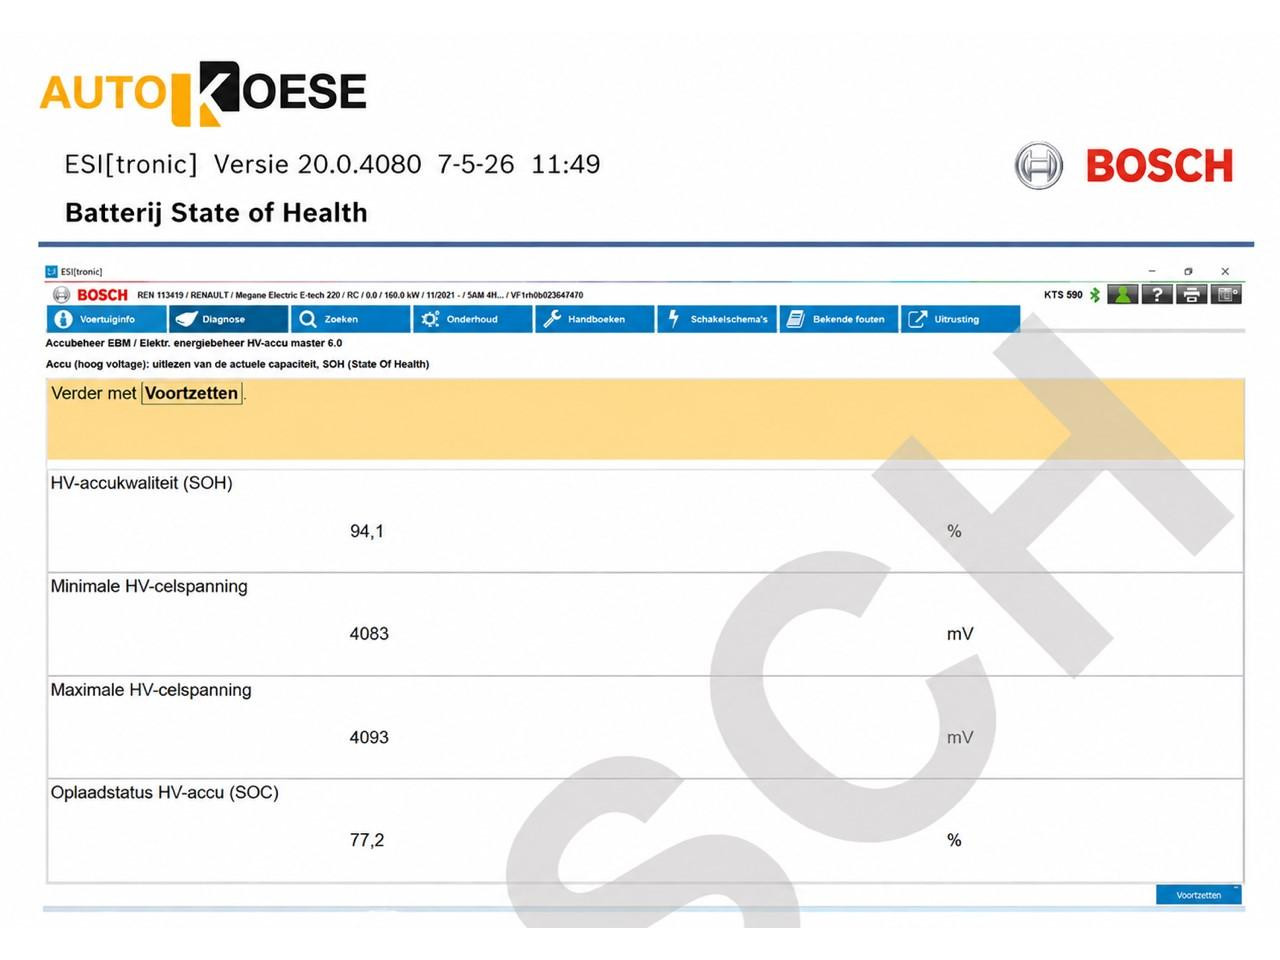Open the Bekende fouten tab

[839, 319]
